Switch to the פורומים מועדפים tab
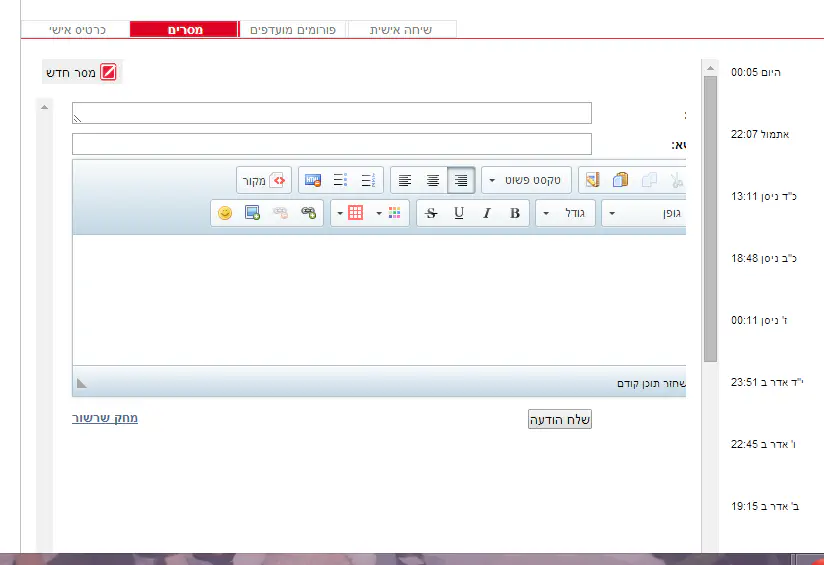The width and height of the screenshot is (824, 565). pyautogui.click(x=293, y=30)
